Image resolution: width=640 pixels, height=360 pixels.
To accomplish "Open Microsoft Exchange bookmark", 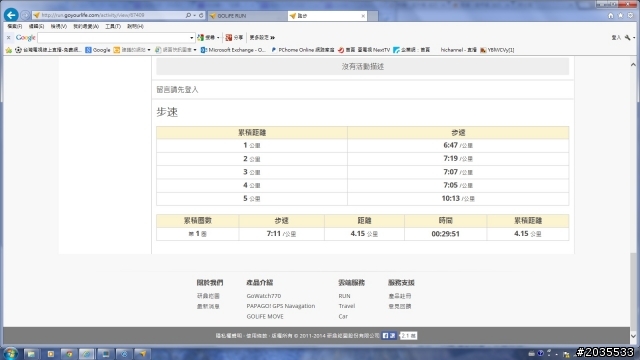I will tap(233, 50).
